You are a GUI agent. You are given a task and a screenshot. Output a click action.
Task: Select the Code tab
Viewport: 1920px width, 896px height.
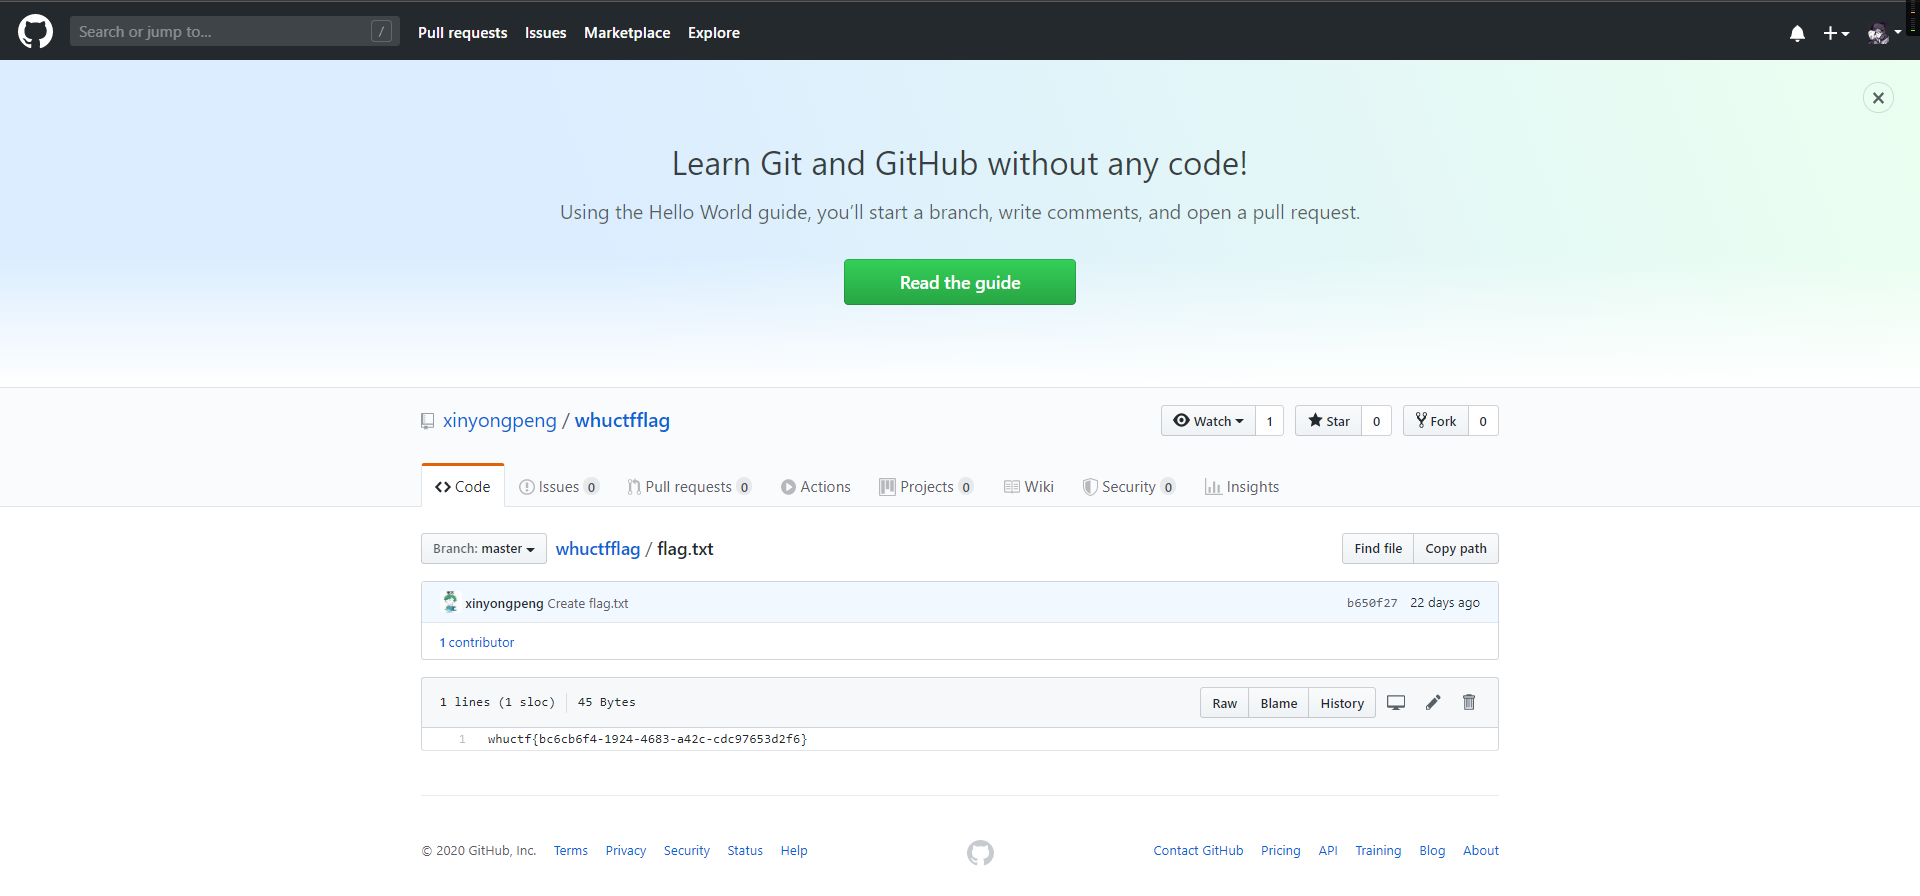click(463, 487)
